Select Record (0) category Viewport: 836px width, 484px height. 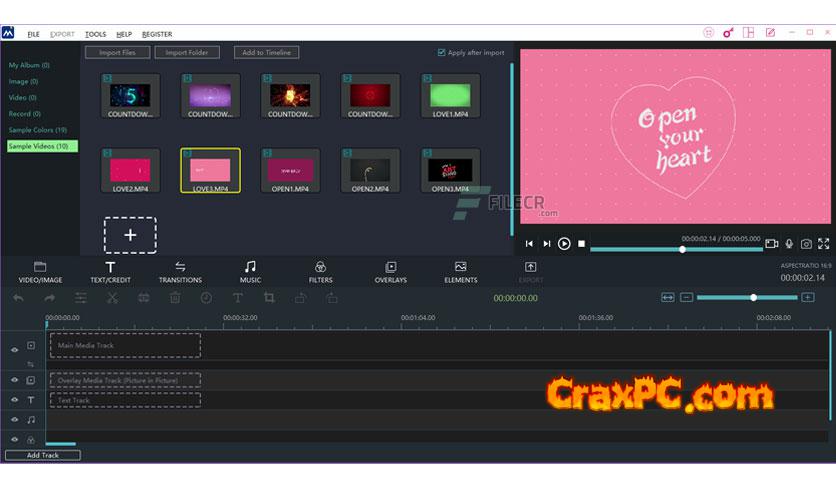pos(25,114)
